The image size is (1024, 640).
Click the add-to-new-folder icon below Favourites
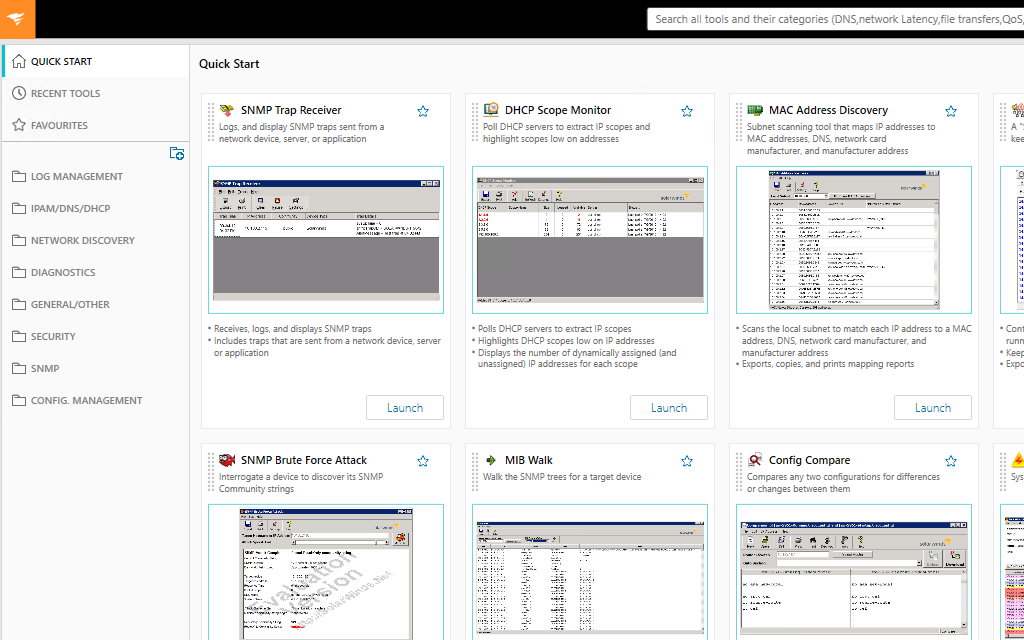pos(177,153)
